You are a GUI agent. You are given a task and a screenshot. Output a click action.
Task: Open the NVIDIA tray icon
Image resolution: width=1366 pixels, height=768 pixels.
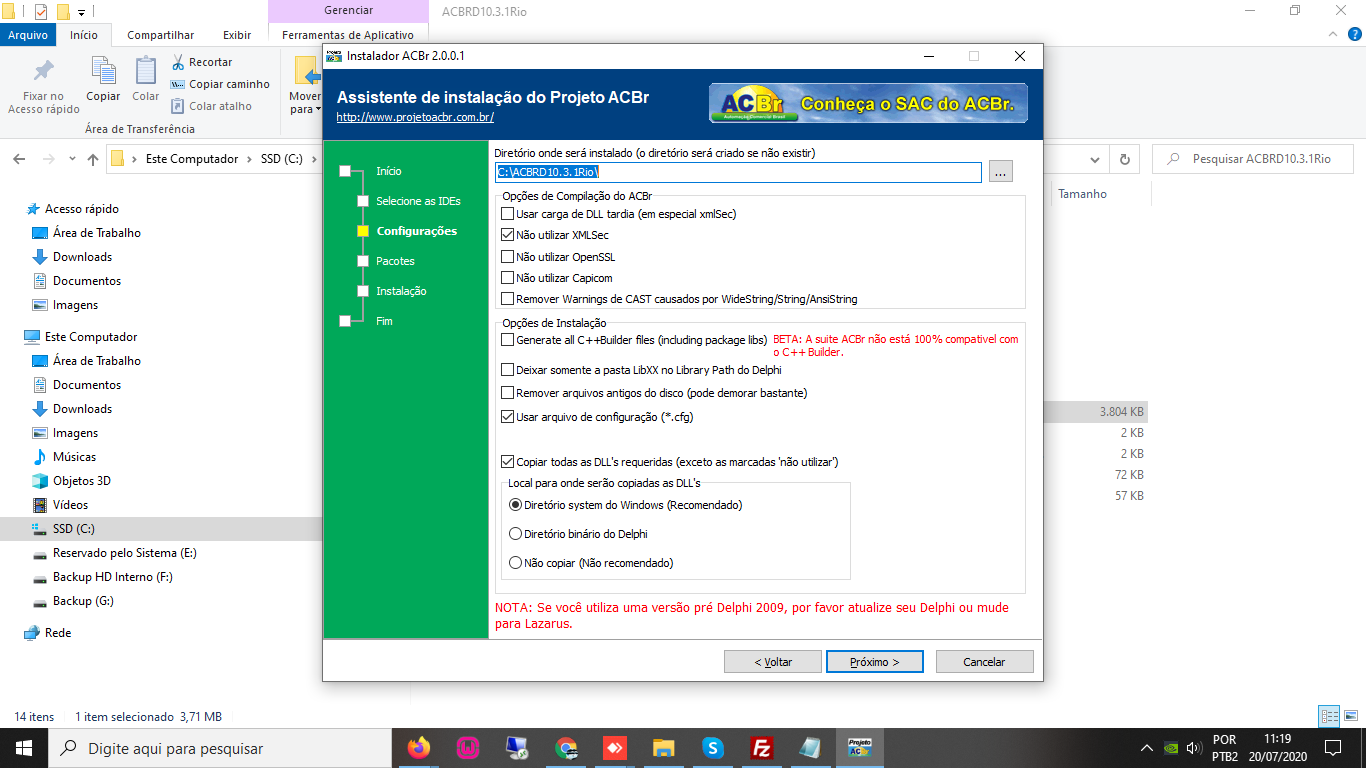(x=1171, y=748)
